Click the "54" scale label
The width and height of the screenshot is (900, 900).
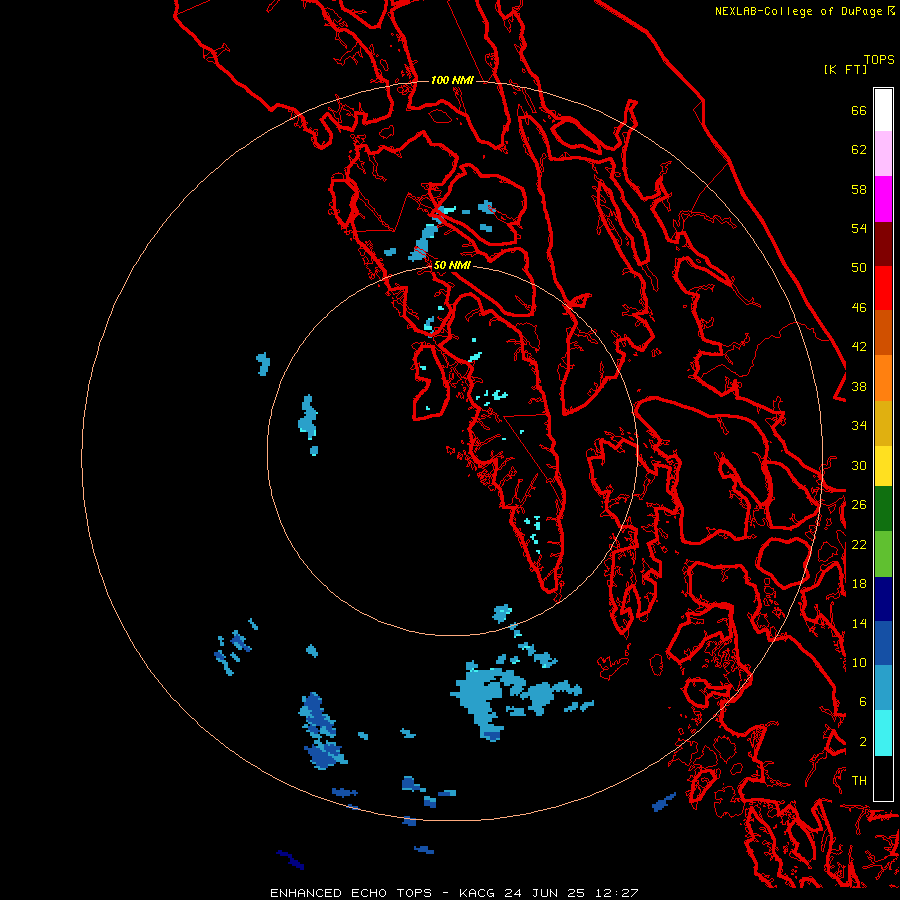859,228
